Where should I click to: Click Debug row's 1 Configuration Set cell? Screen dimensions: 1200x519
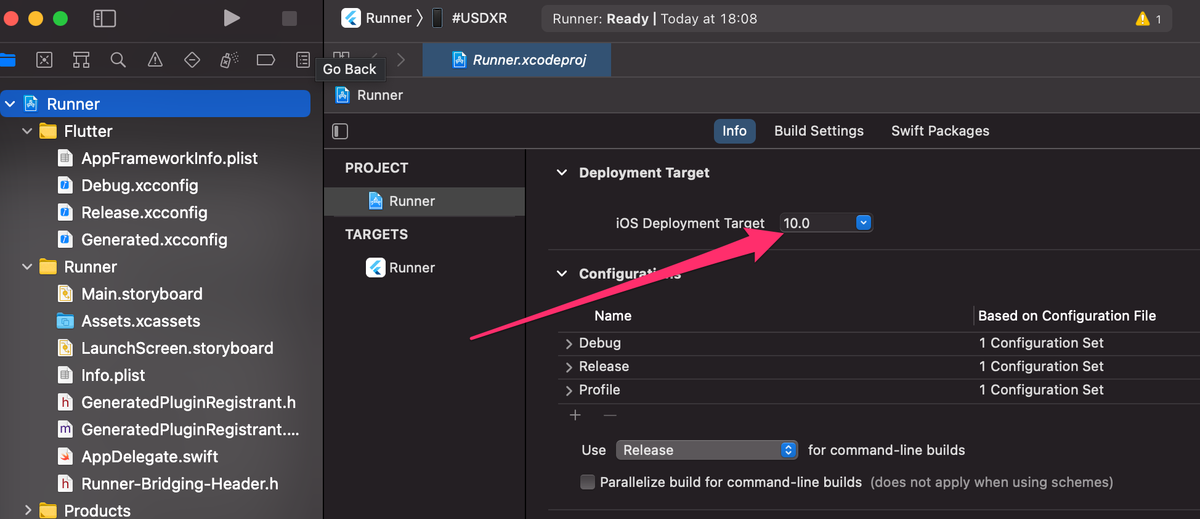[x=1042, y=343]
